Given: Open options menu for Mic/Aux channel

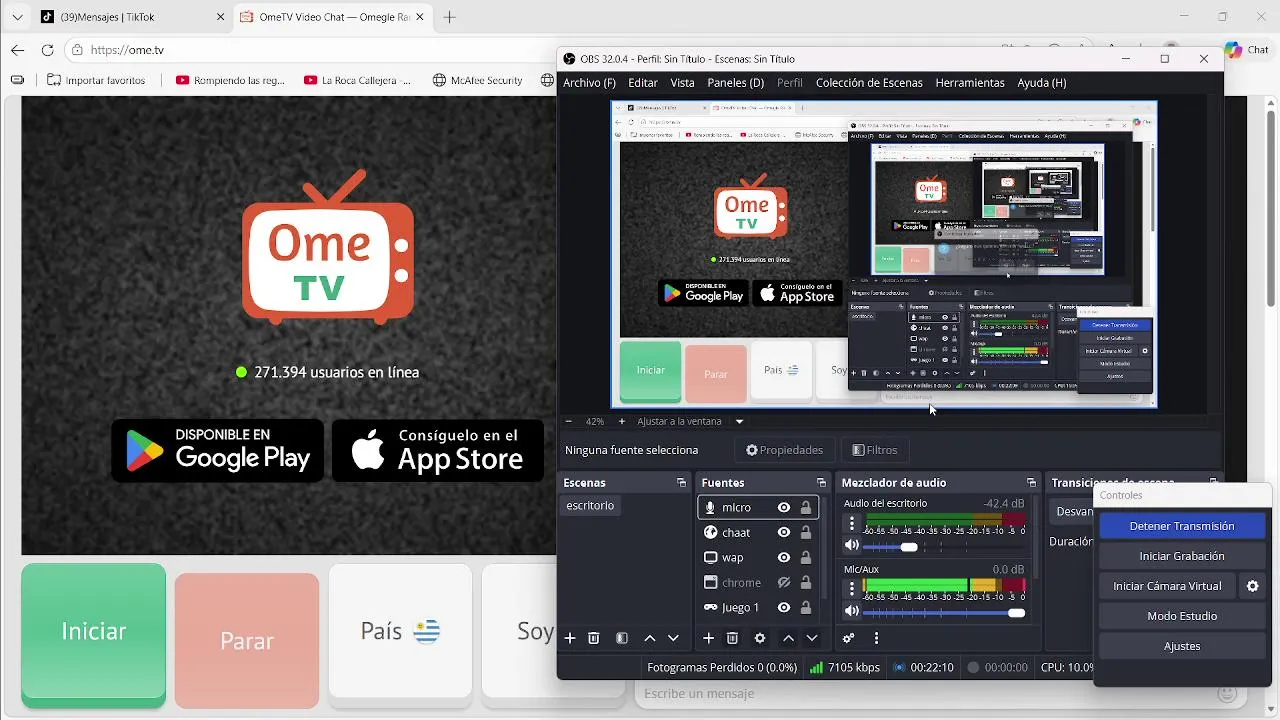Looking at the screenshot, I should [x=852, y=588].
